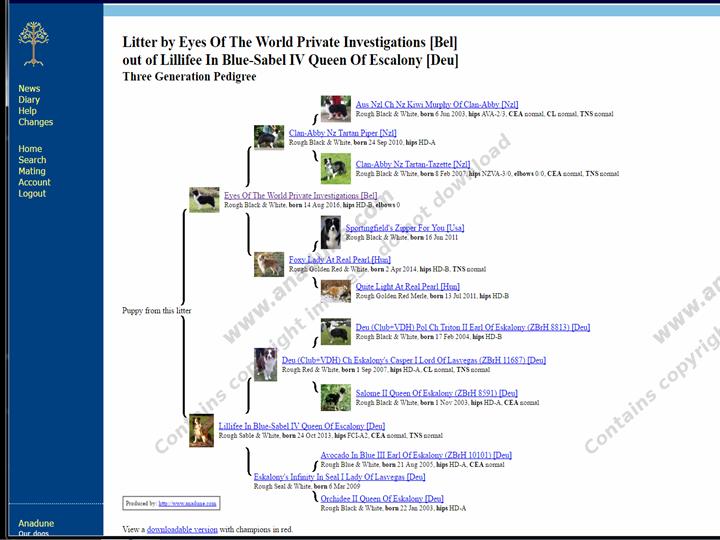
Task: Click Eyes Of The World dog photo
Action: click(204, 200)
